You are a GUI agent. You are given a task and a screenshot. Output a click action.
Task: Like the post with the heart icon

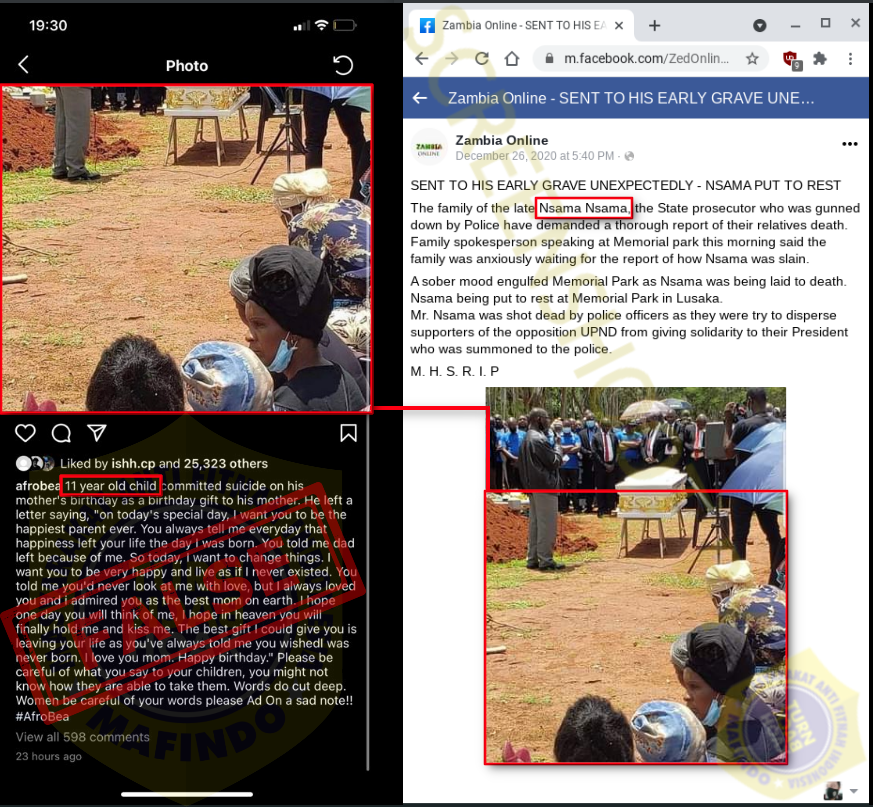(x=25, y=433)
